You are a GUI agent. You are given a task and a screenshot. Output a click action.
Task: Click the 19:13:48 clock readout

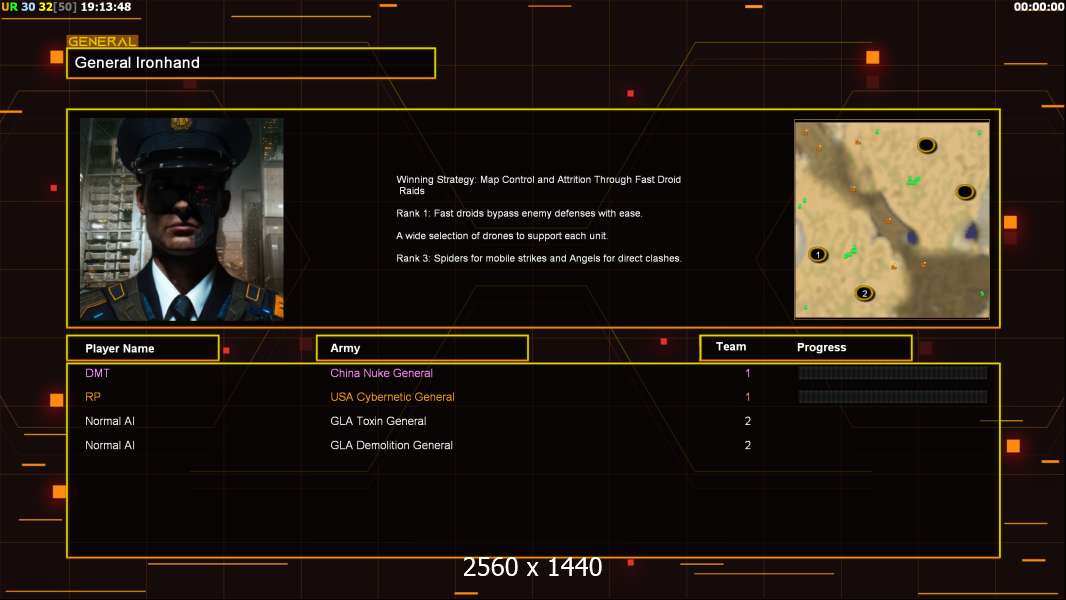point(106,7)
